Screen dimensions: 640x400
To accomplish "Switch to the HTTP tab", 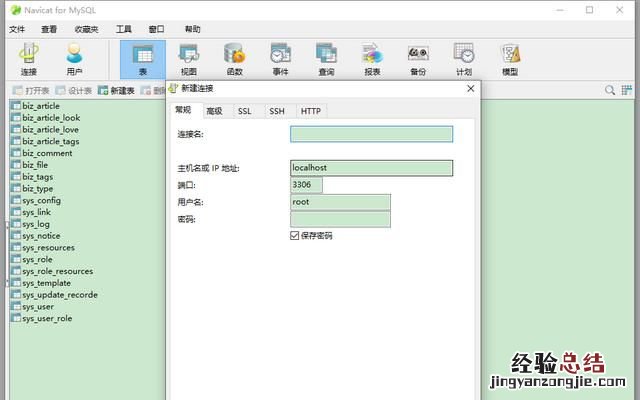I will coord(311,111).
